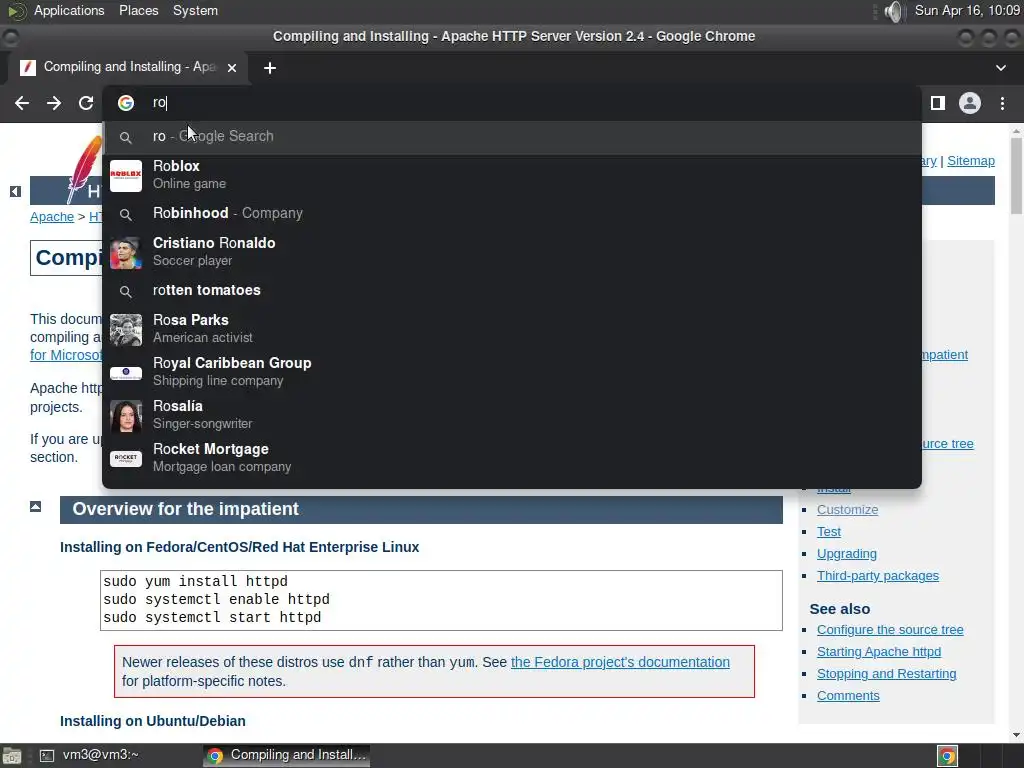Click the 'sudo yum install httpd' code line
Screen dimensions: 1024x768
195,581
